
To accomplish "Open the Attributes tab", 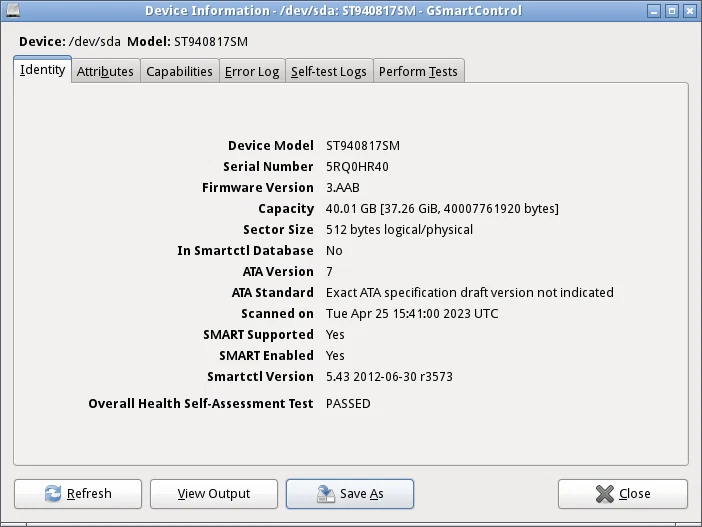I will 105,72.
